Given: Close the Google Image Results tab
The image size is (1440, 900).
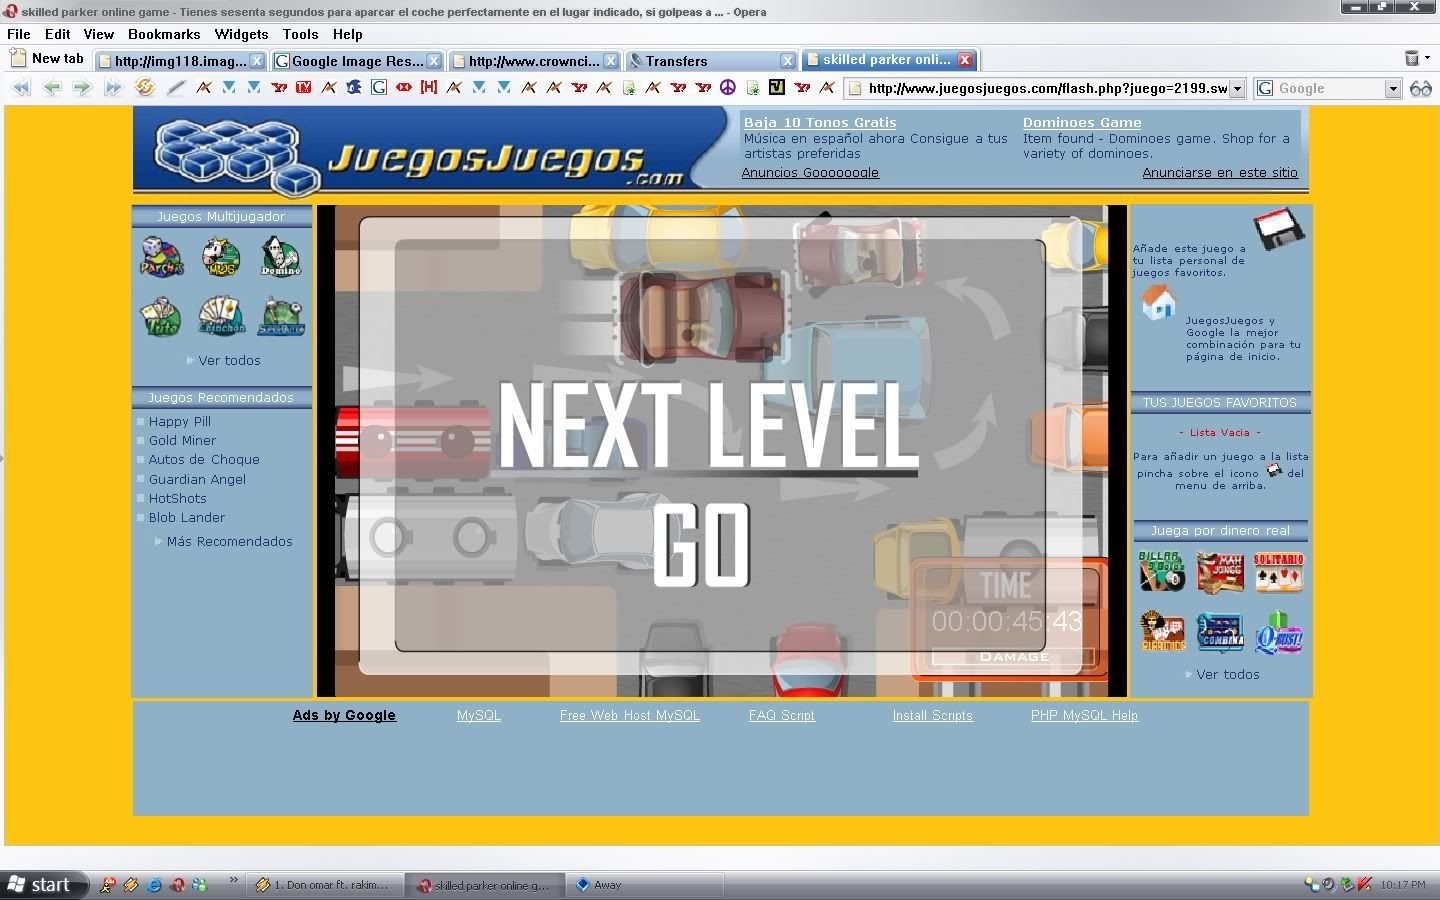Looking at the screenshot, I should click(x=434, y=61).
